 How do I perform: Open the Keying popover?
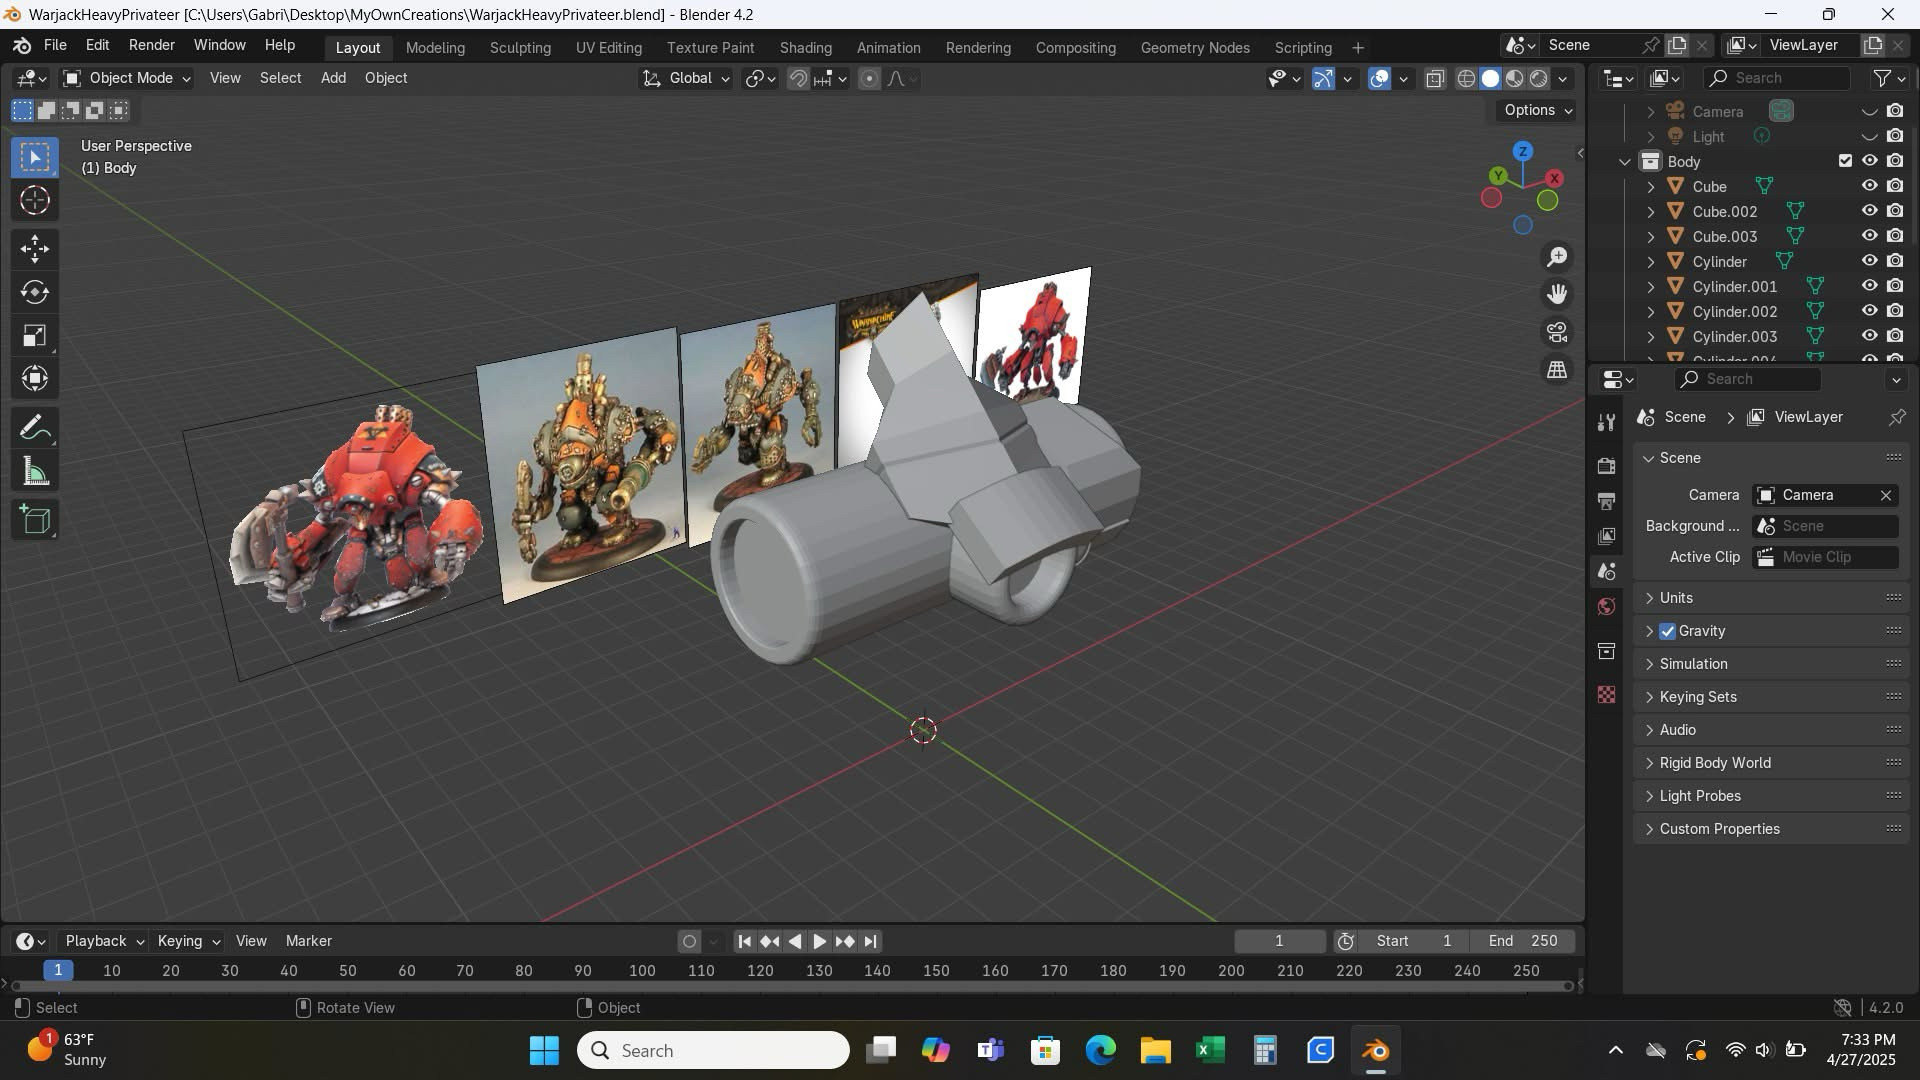[x=188, y=941]
